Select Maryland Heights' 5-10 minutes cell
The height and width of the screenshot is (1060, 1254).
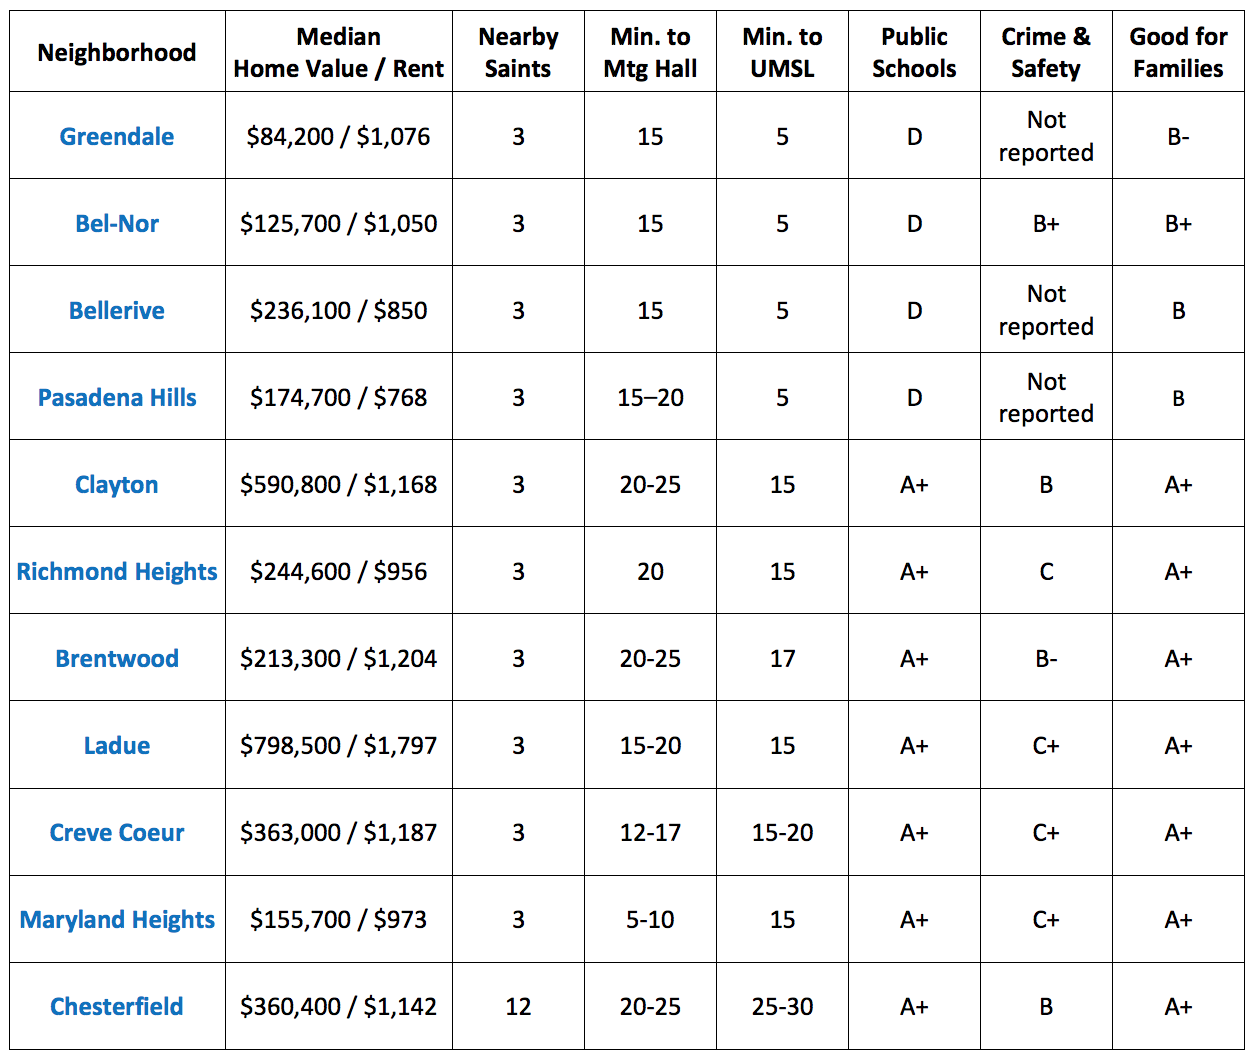coord(650,920)
